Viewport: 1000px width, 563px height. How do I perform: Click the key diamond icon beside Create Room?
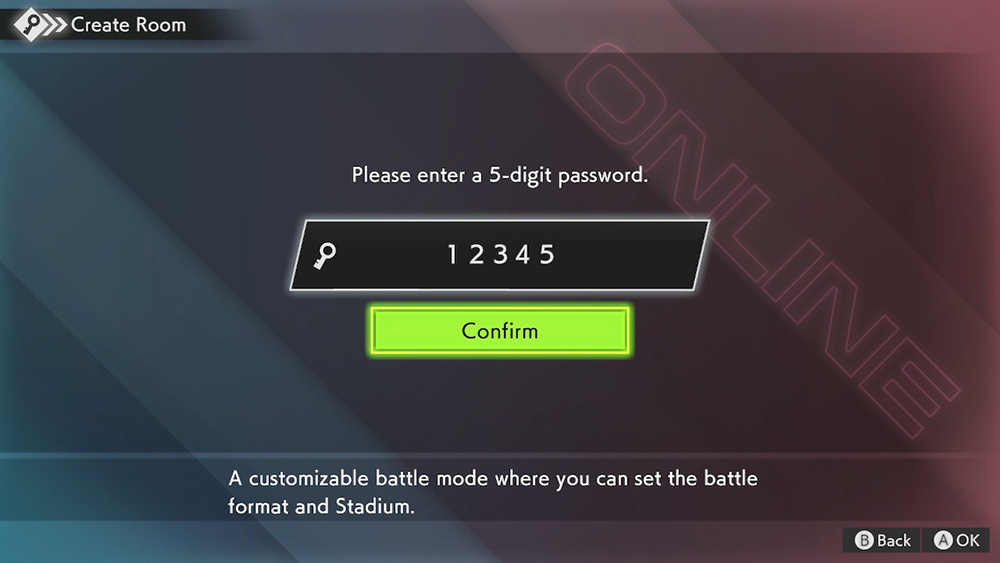29,25
